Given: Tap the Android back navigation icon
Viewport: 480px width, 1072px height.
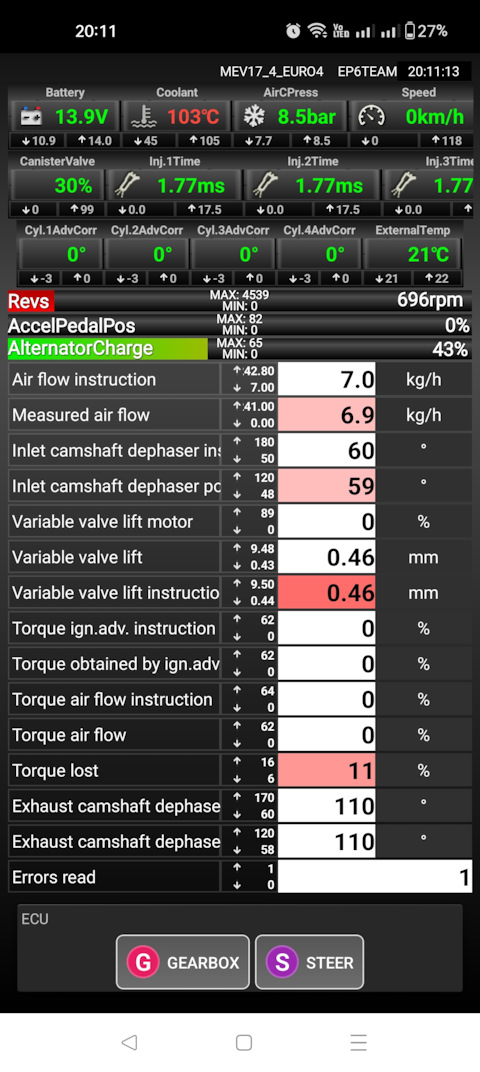Looking at the screenshot, I should click(129, 1042).
